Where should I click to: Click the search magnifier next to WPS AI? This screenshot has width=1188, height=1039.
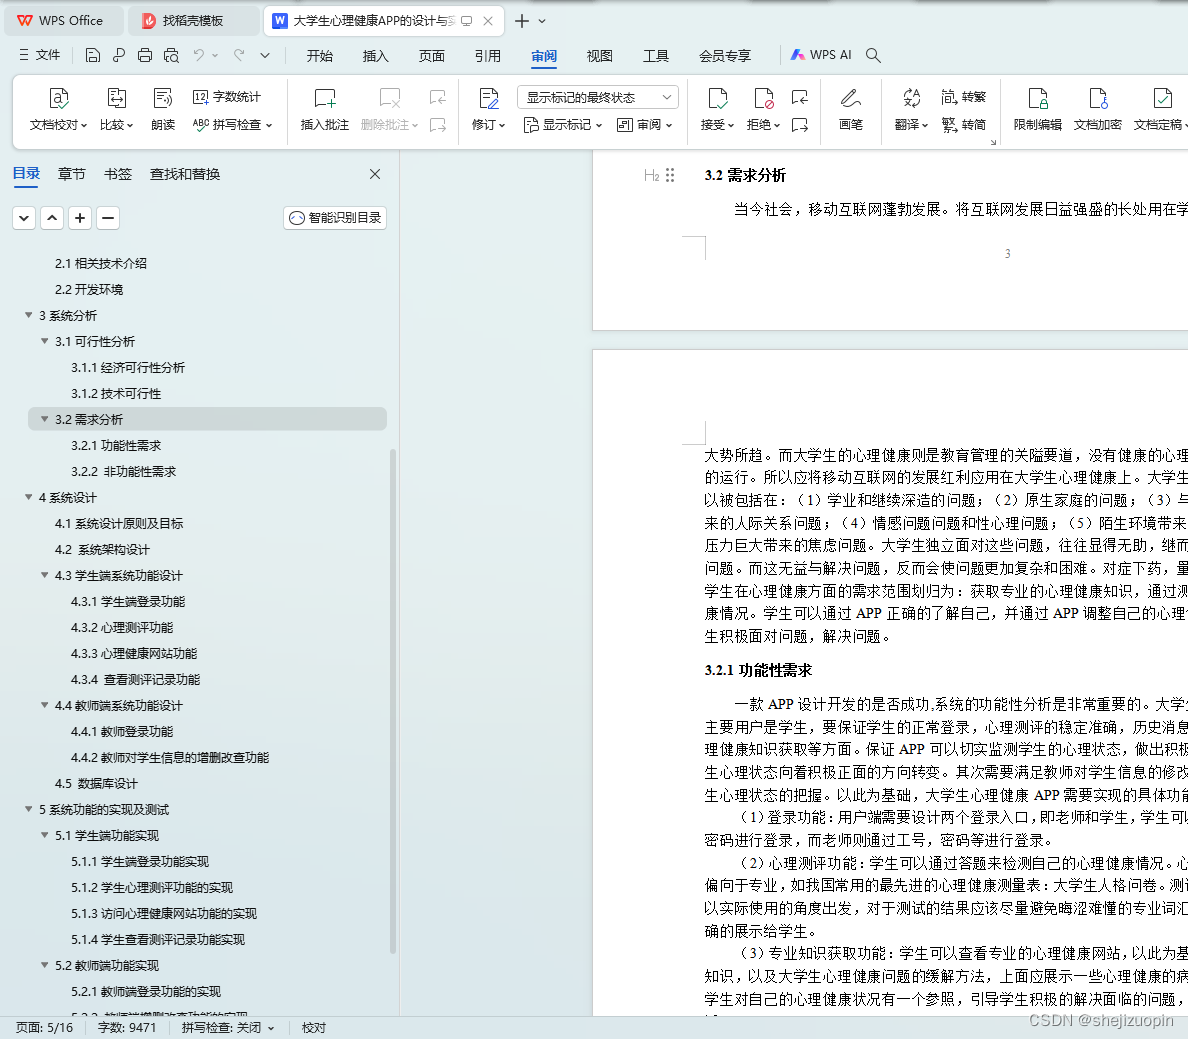coord(873,55)
